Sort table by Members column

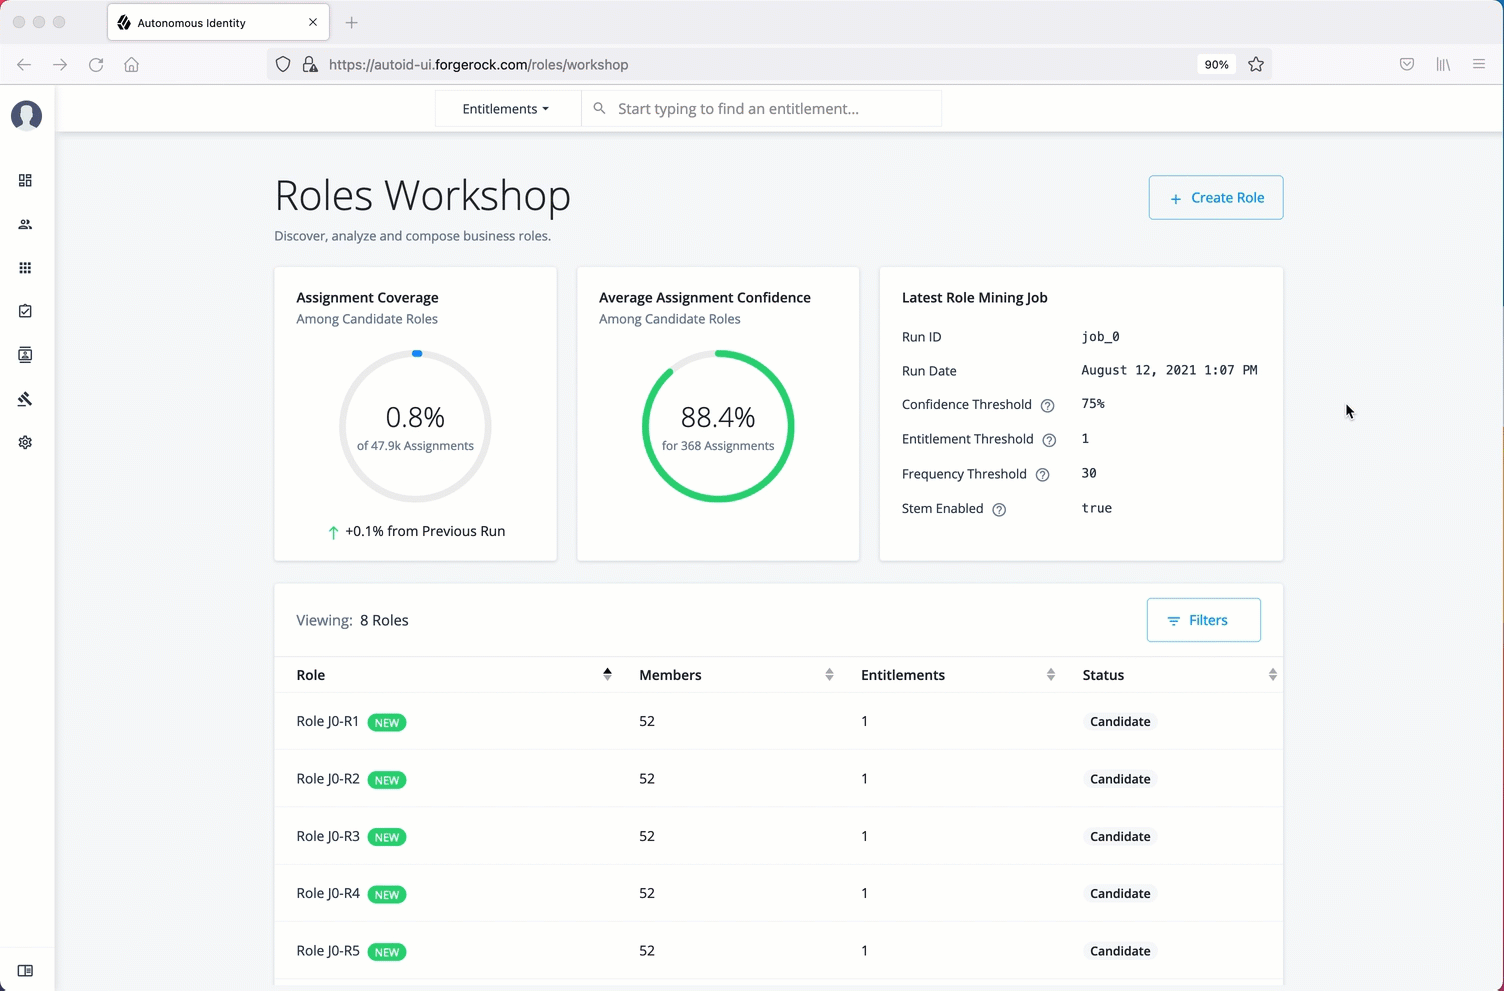click(x=828, y=675)
